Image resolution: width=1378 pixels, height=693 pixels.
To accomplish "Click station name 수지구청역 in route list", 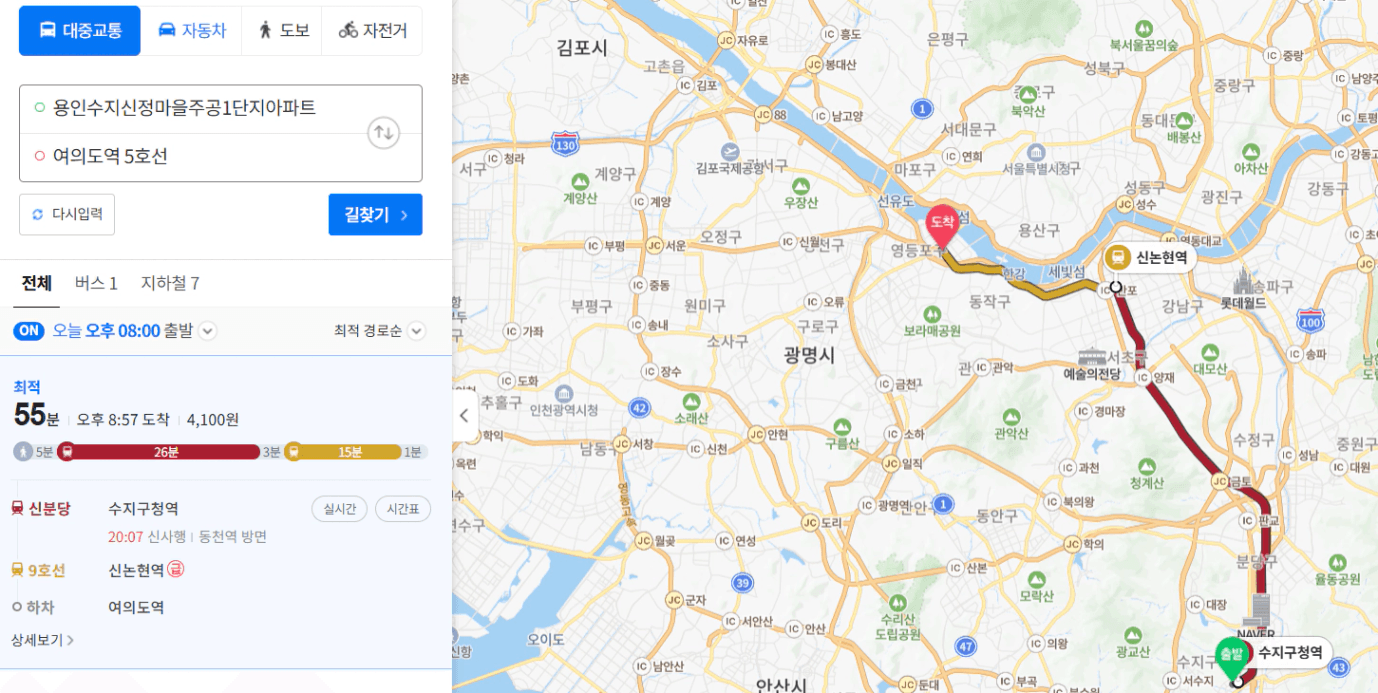I will click(x=143, y=509).
